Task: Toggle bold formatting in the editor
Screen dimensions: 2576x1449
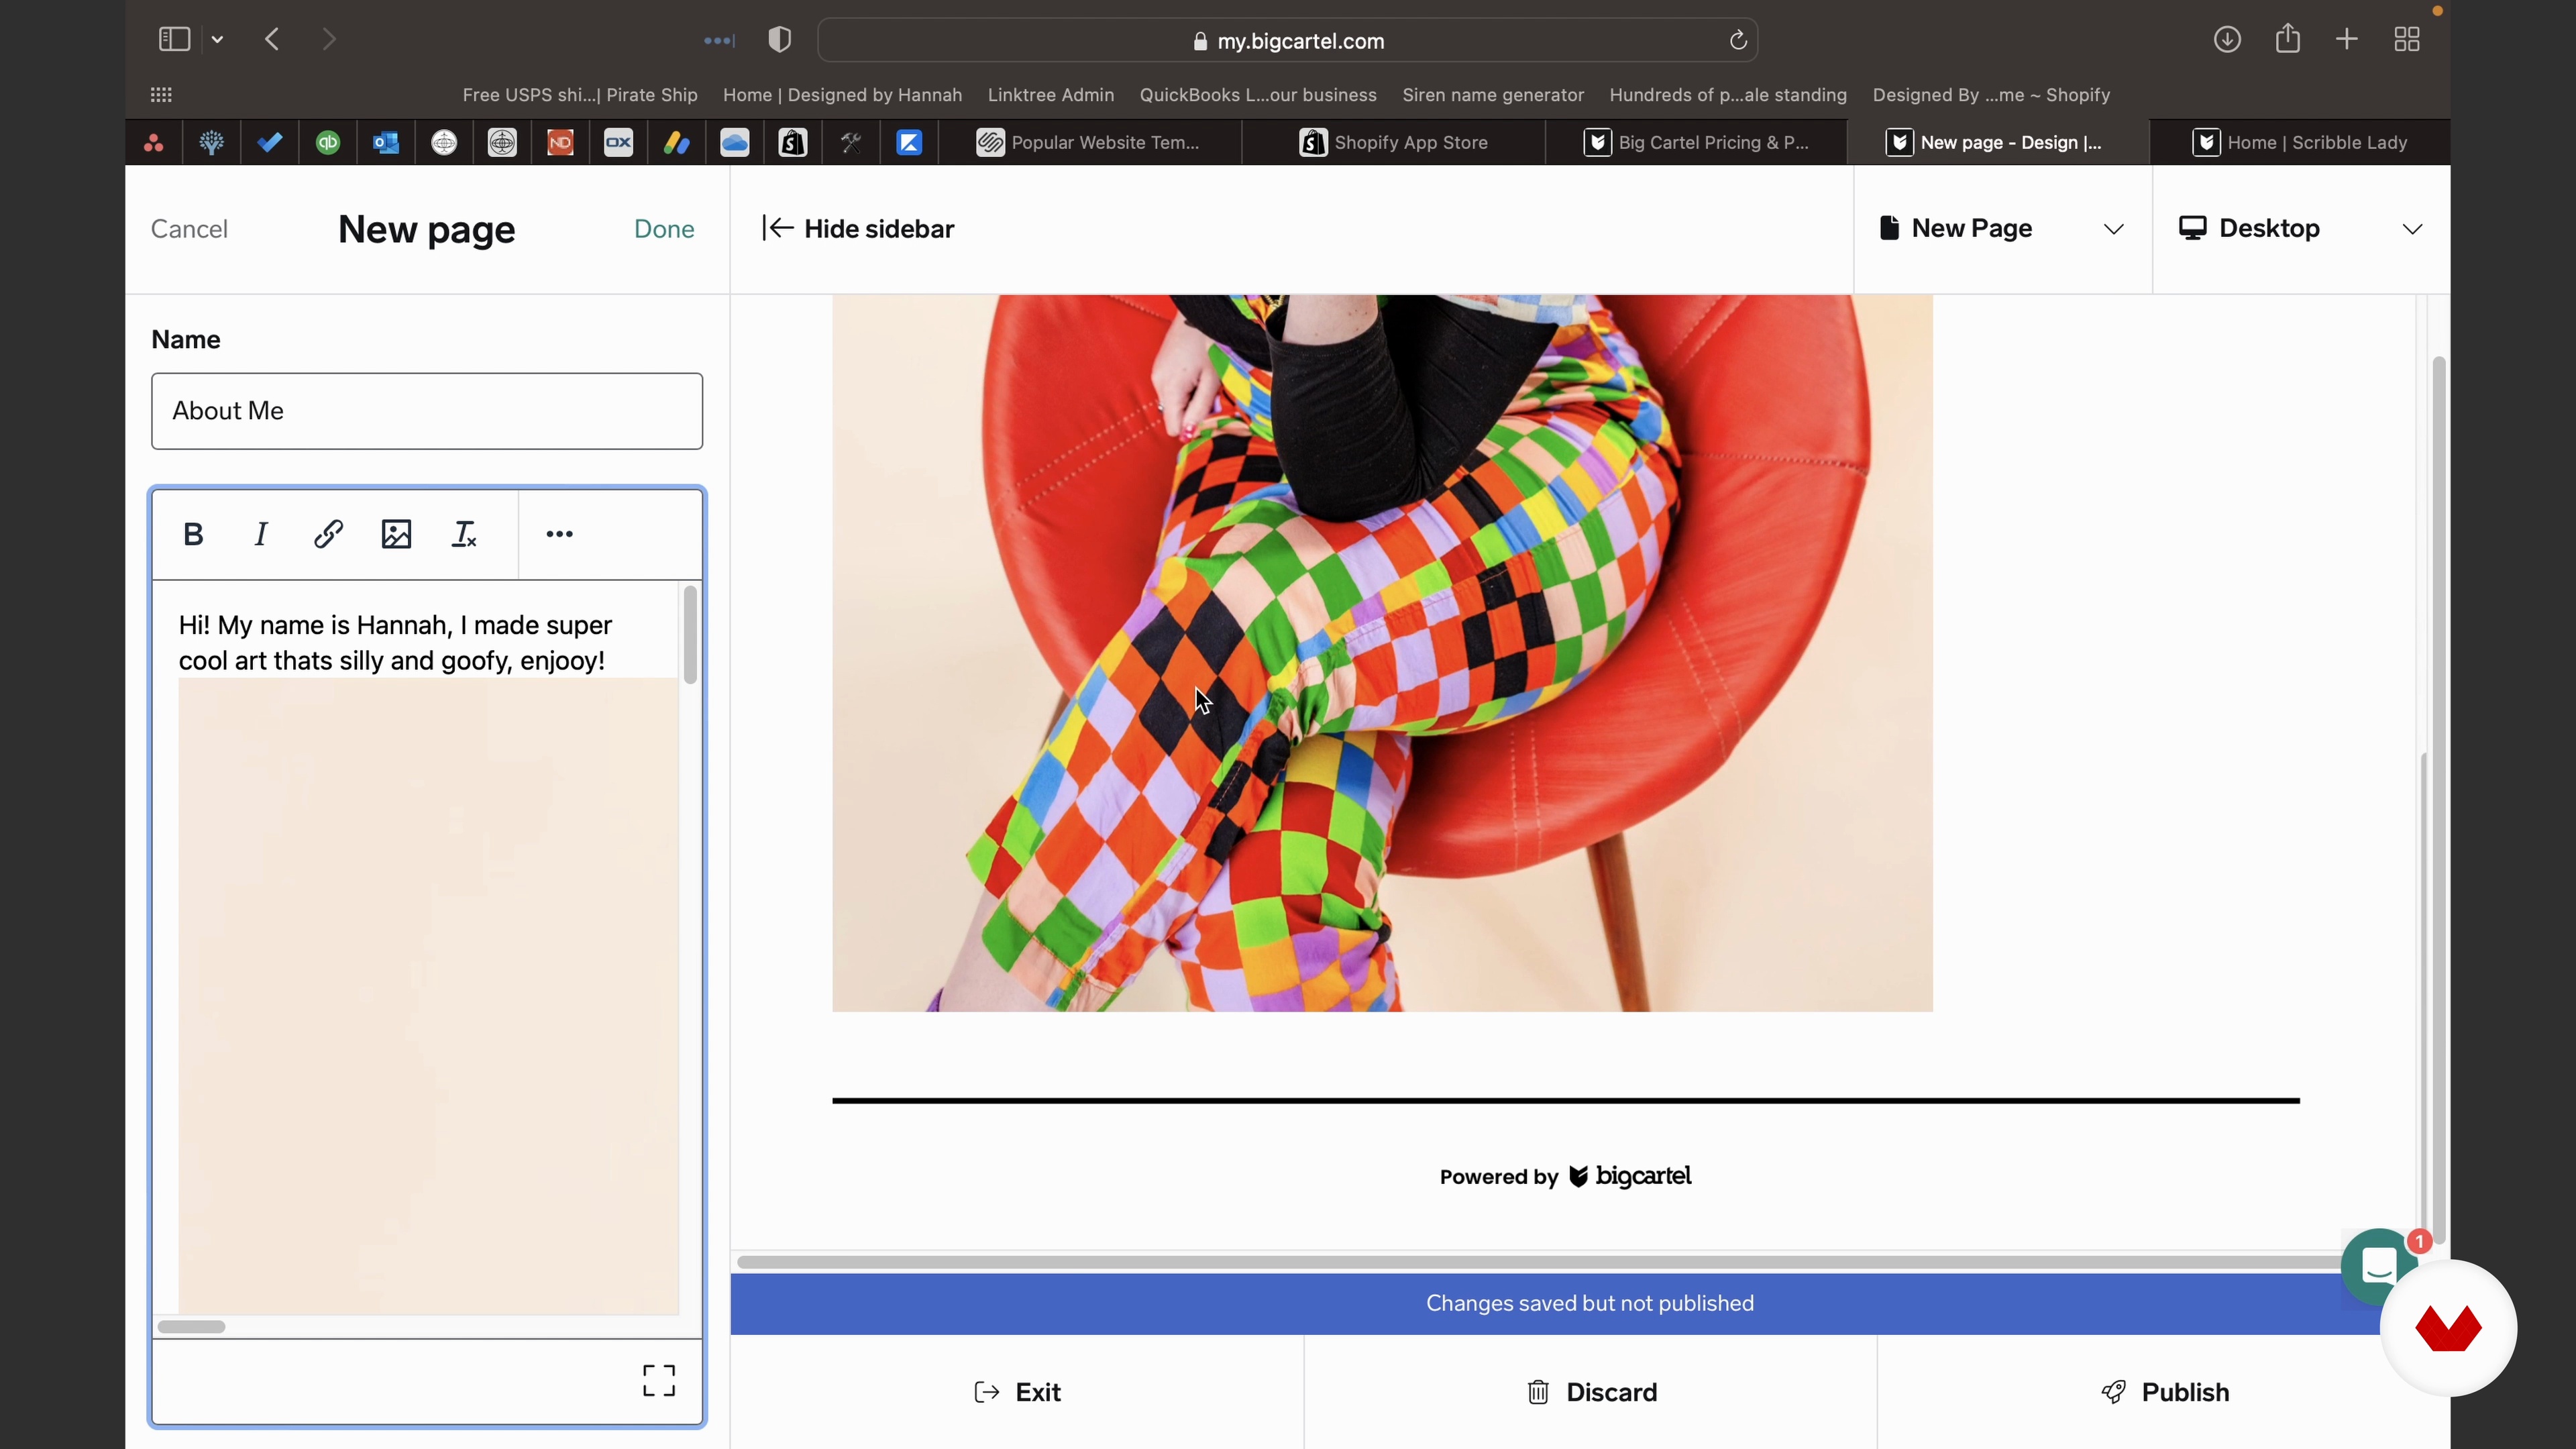Action: [193, 534]
